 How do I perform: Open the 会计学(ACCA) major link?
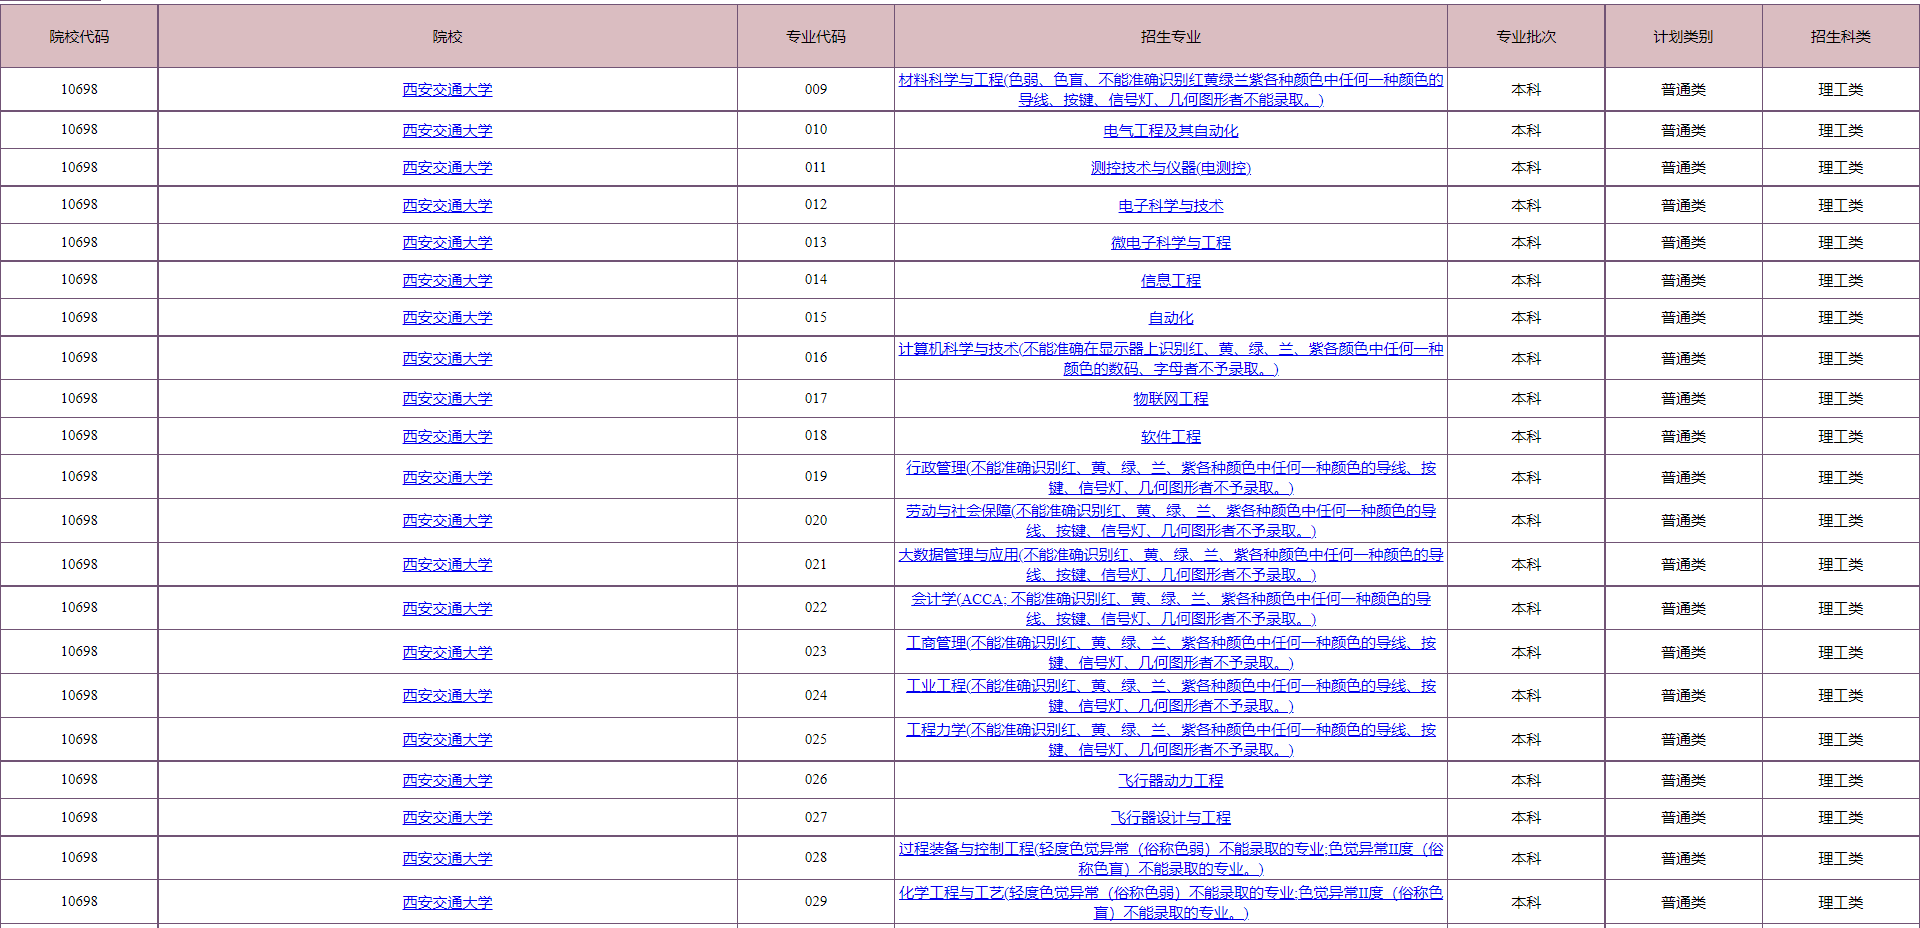[x=1170, y=608]
